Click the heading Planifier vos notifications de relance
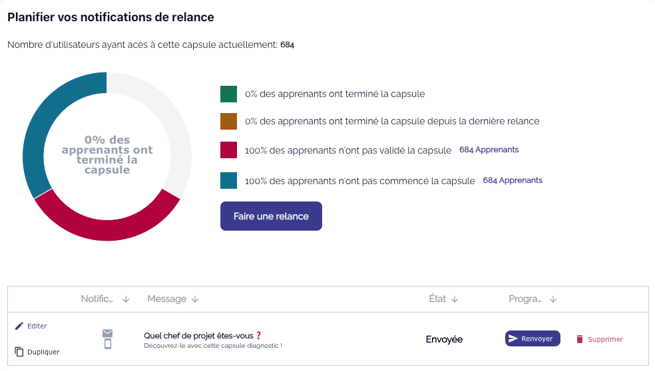 (x=111, y=17)
